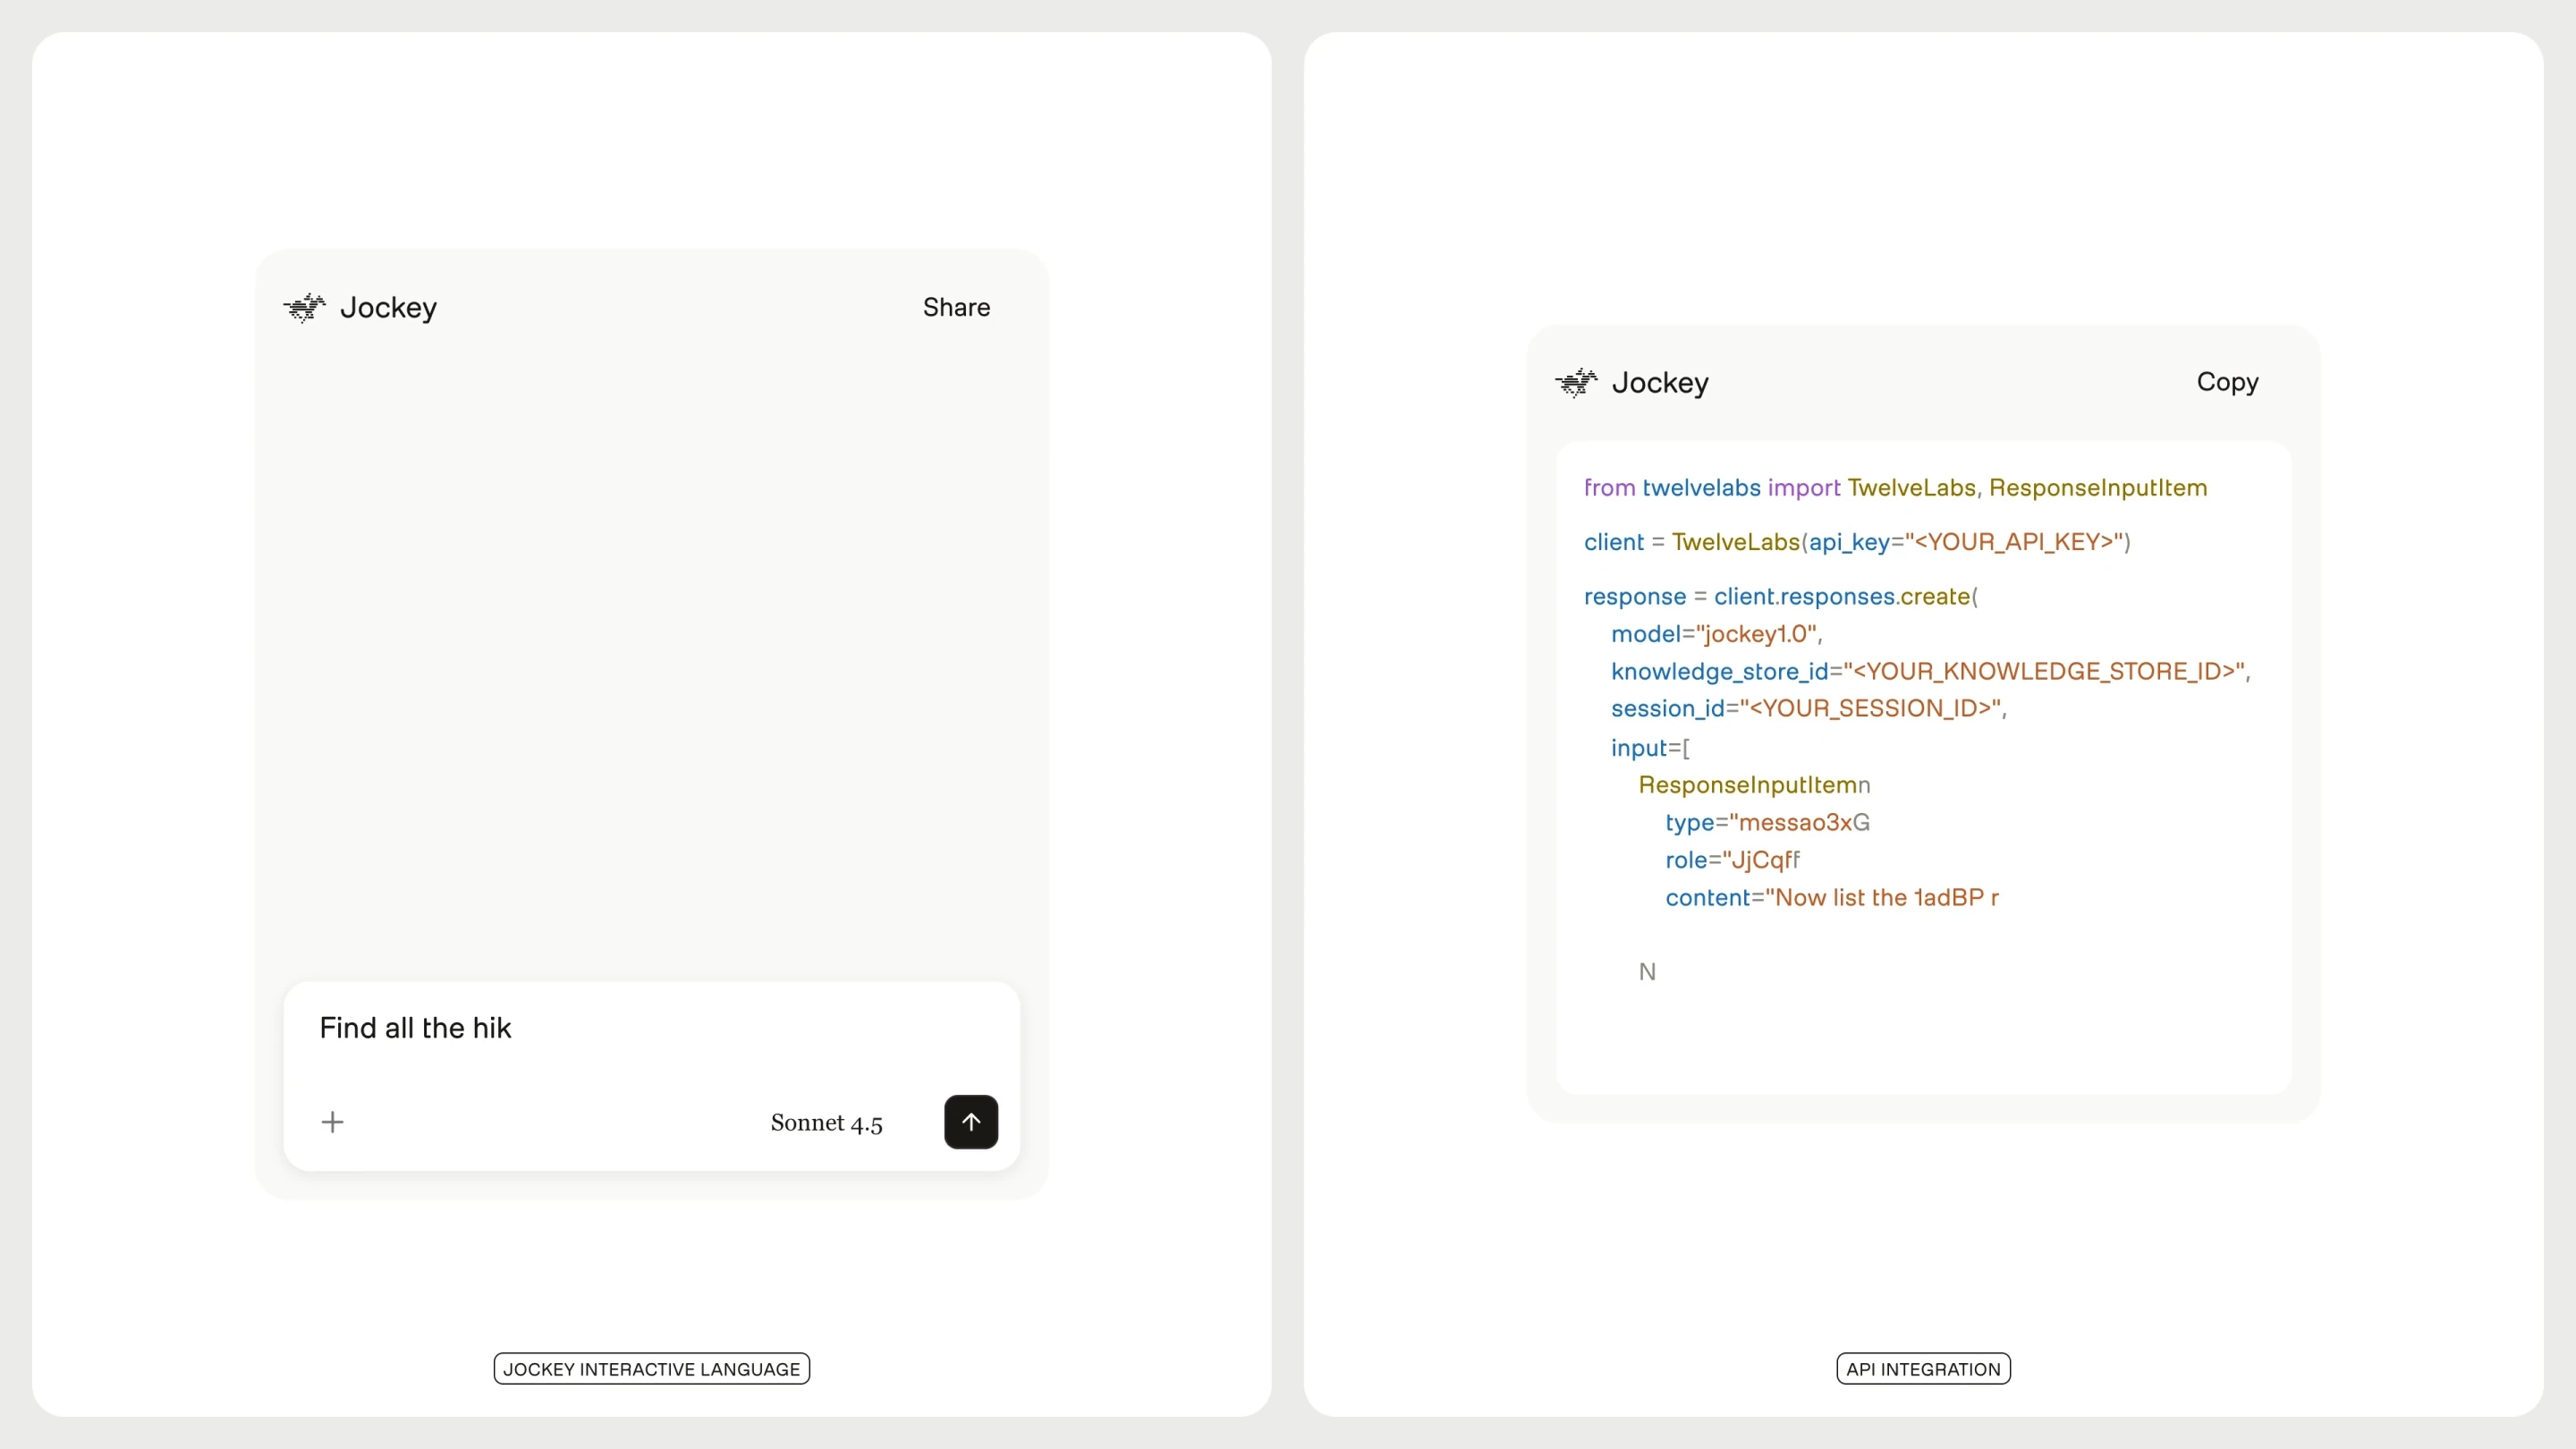Click the client.responses.create code line
This screenshot has width=2576, height=1449.
1780,597
